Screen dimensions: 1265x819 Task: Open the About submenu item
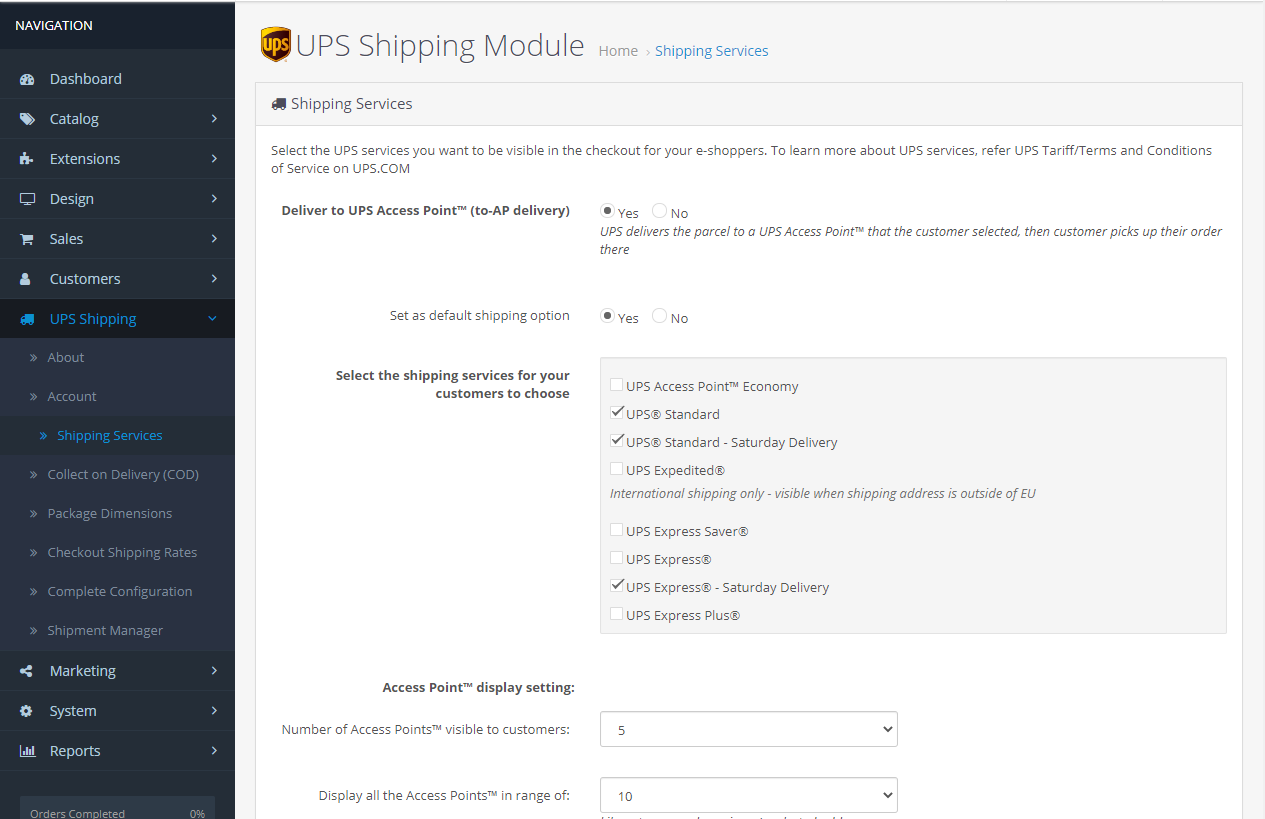[x=117, y=357]
